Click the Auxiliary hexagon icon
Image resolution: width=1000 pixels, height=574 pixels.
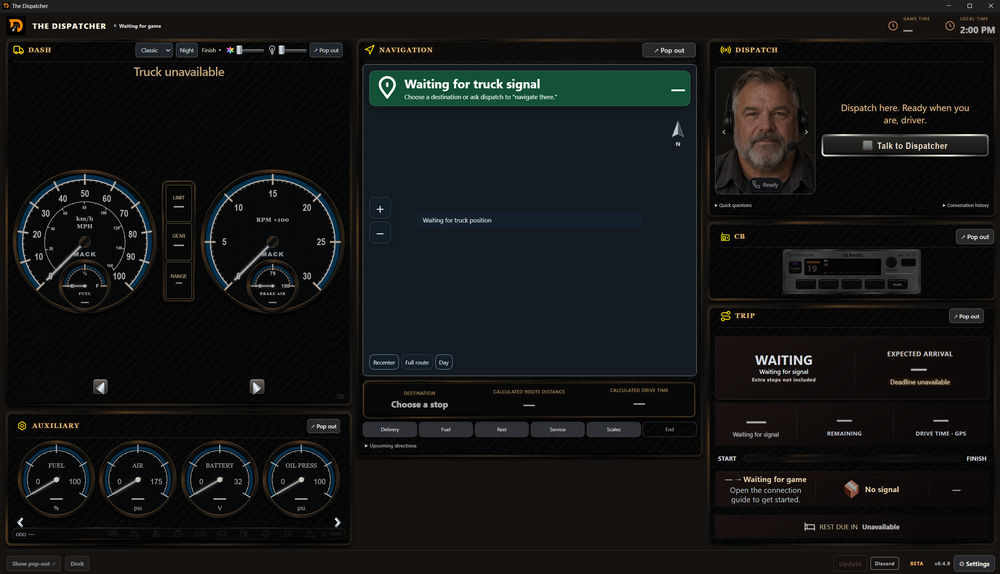[x=22, y=425]
